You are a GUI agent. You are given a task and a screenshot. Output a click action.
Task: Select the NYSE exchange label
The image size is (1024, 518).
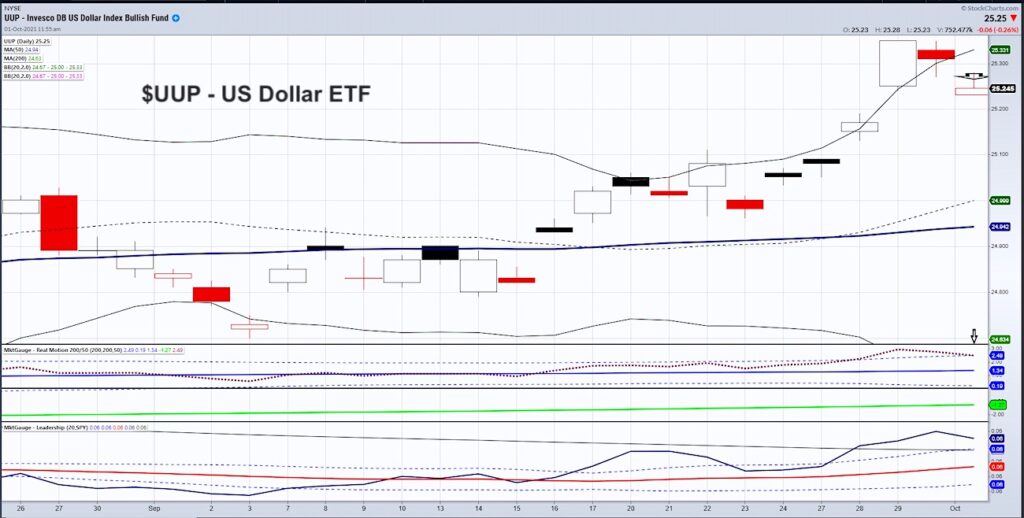(12, 9)
